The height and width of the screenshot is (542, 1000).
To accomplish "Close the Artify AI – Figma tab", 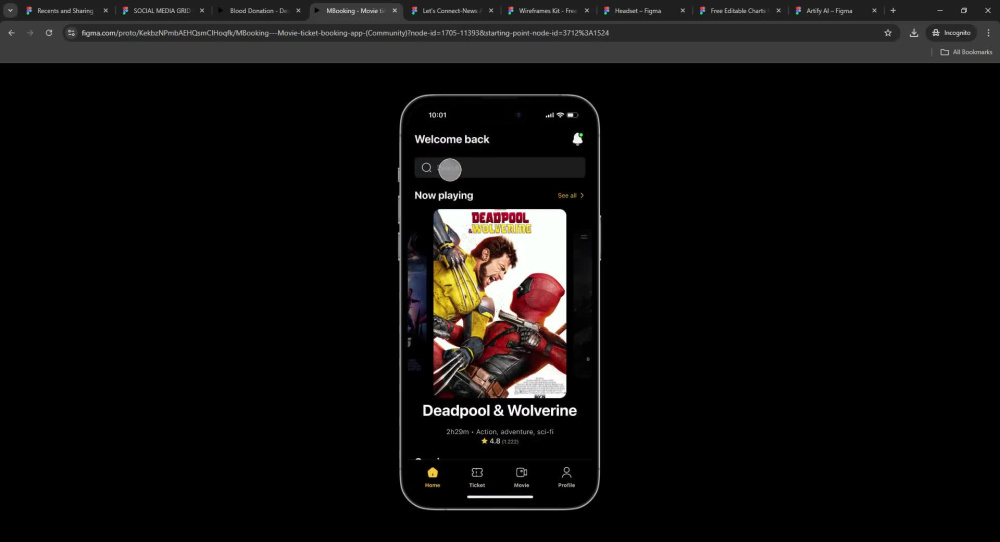I will click(x=874, y=11).
